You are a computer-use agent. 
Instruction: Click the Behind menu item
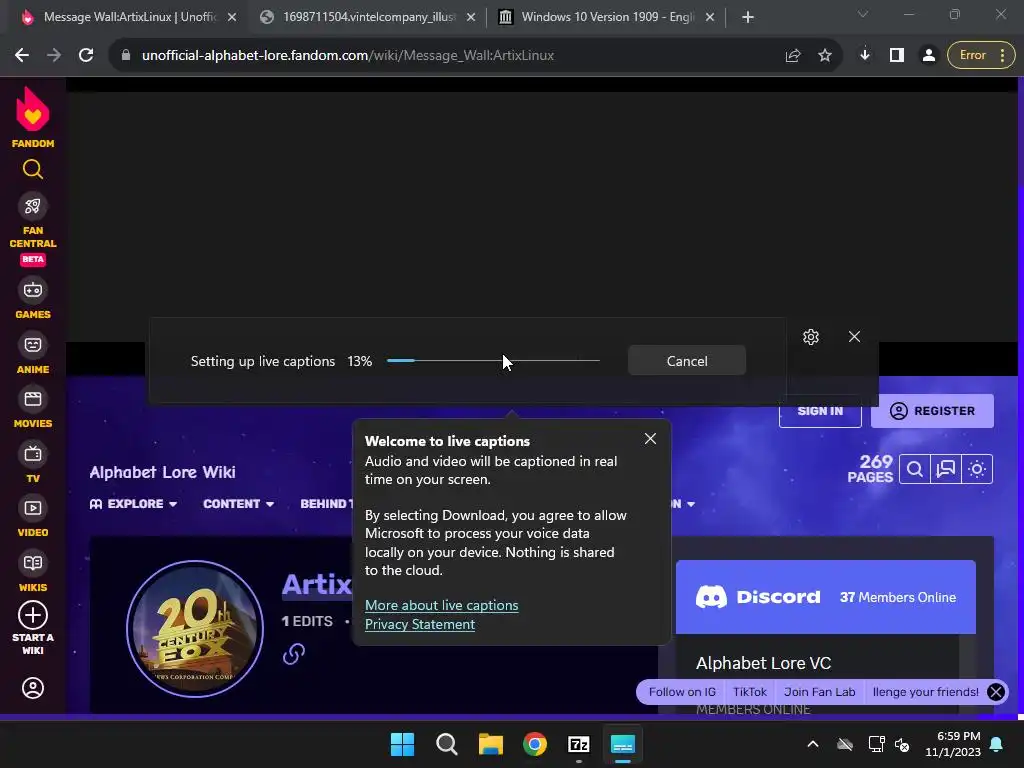[326, 504]
